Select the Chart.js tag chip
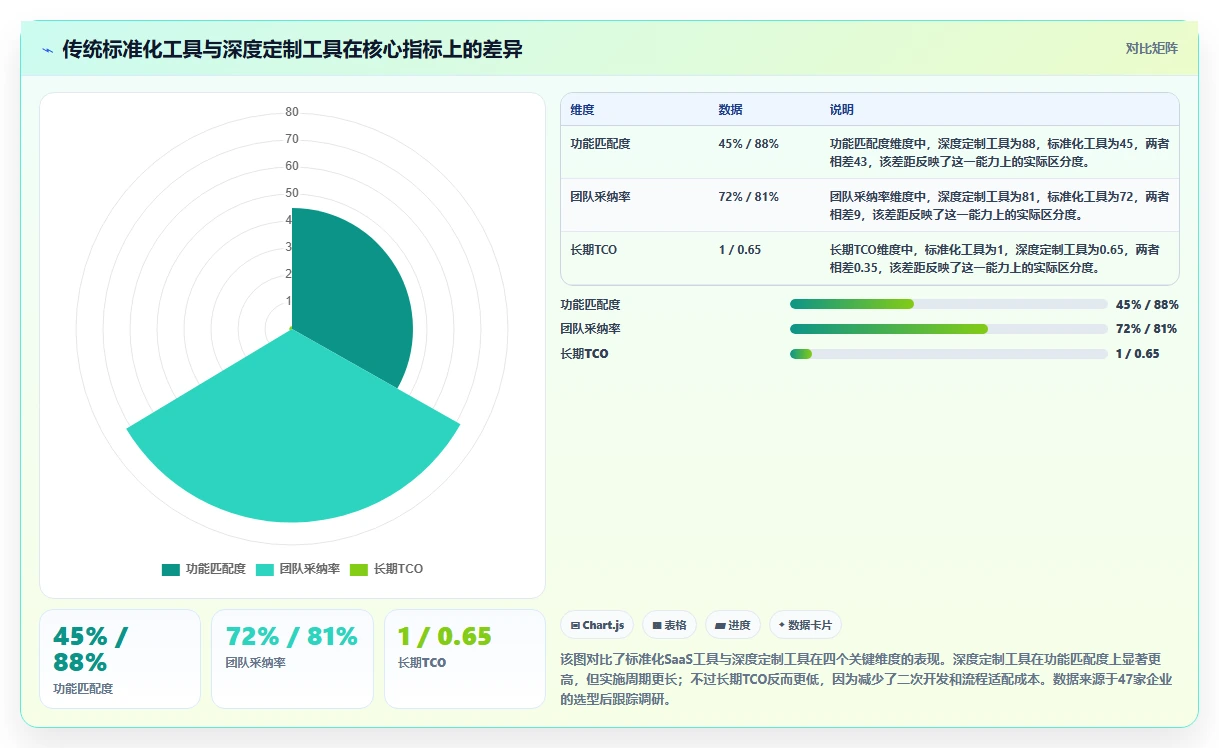1219x748 pixels. (x=597, y=625)
